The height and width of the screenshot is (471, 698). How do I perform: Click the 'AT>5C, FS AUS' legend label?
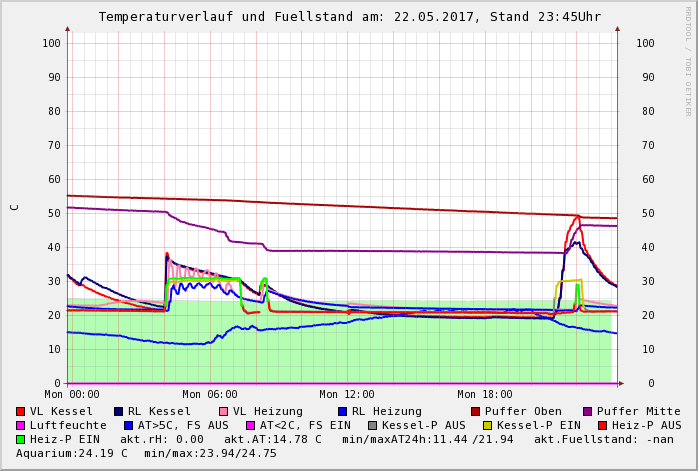tap(183, 425)
